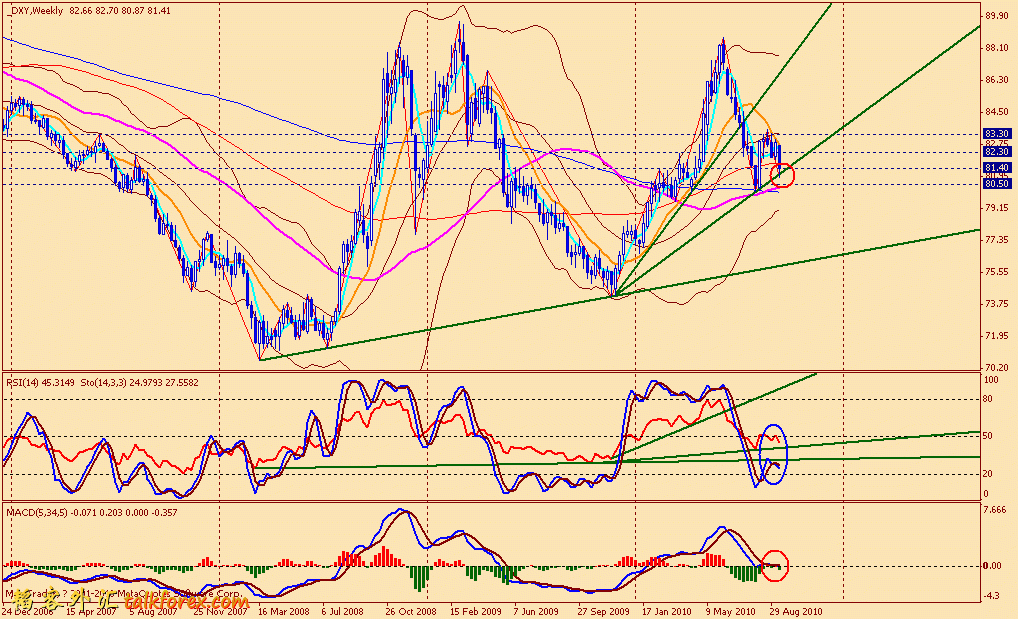Select the 100 level on RSI scale
This screenshot has width=1018, height=619.
[x=991, y=379]
